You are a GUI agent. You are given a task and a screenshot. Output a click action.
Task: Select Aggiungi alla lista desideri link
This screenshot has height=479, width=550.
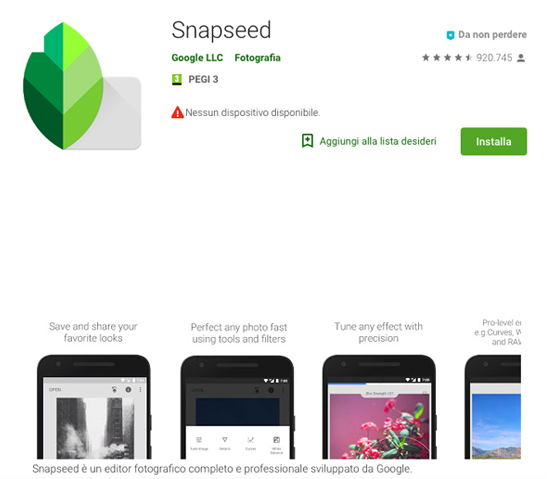(x=378, y=141)
